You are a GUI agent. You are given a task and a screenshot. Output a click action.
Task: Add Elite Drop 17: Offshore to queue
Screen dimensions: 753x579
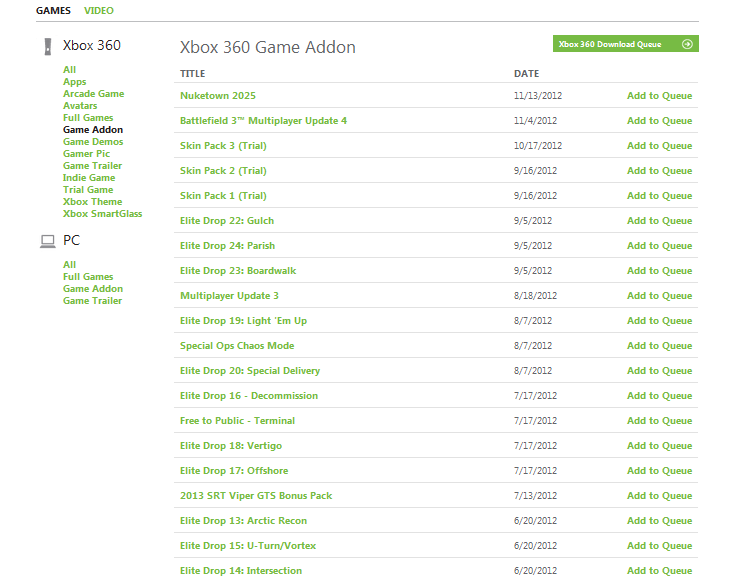pyautogui.click(x=659, y=470)
